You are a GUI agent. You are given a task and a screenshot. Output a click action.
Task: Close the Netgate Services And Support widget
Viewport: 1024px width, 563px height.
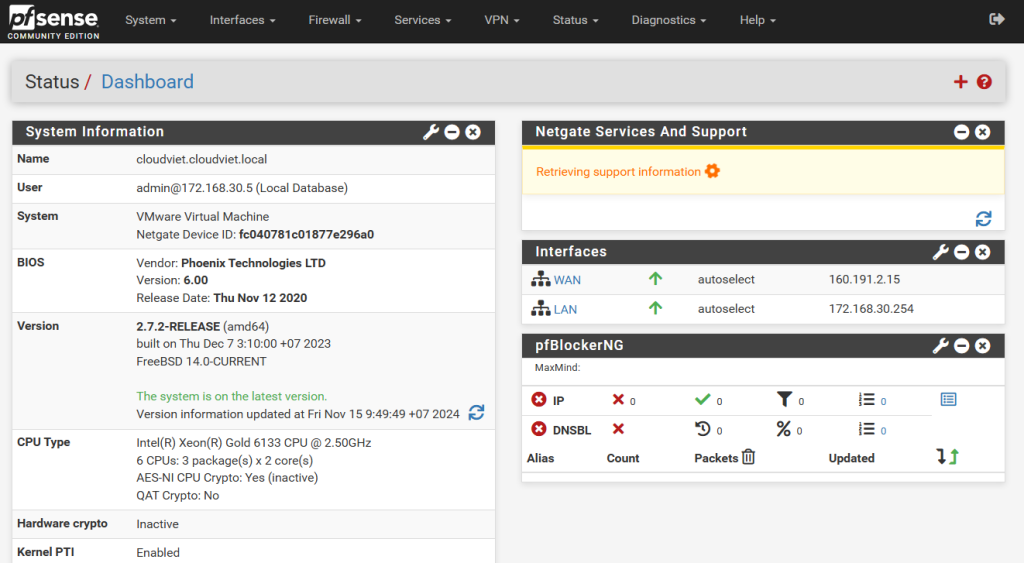pyautogui.click(x=982, y=132)
